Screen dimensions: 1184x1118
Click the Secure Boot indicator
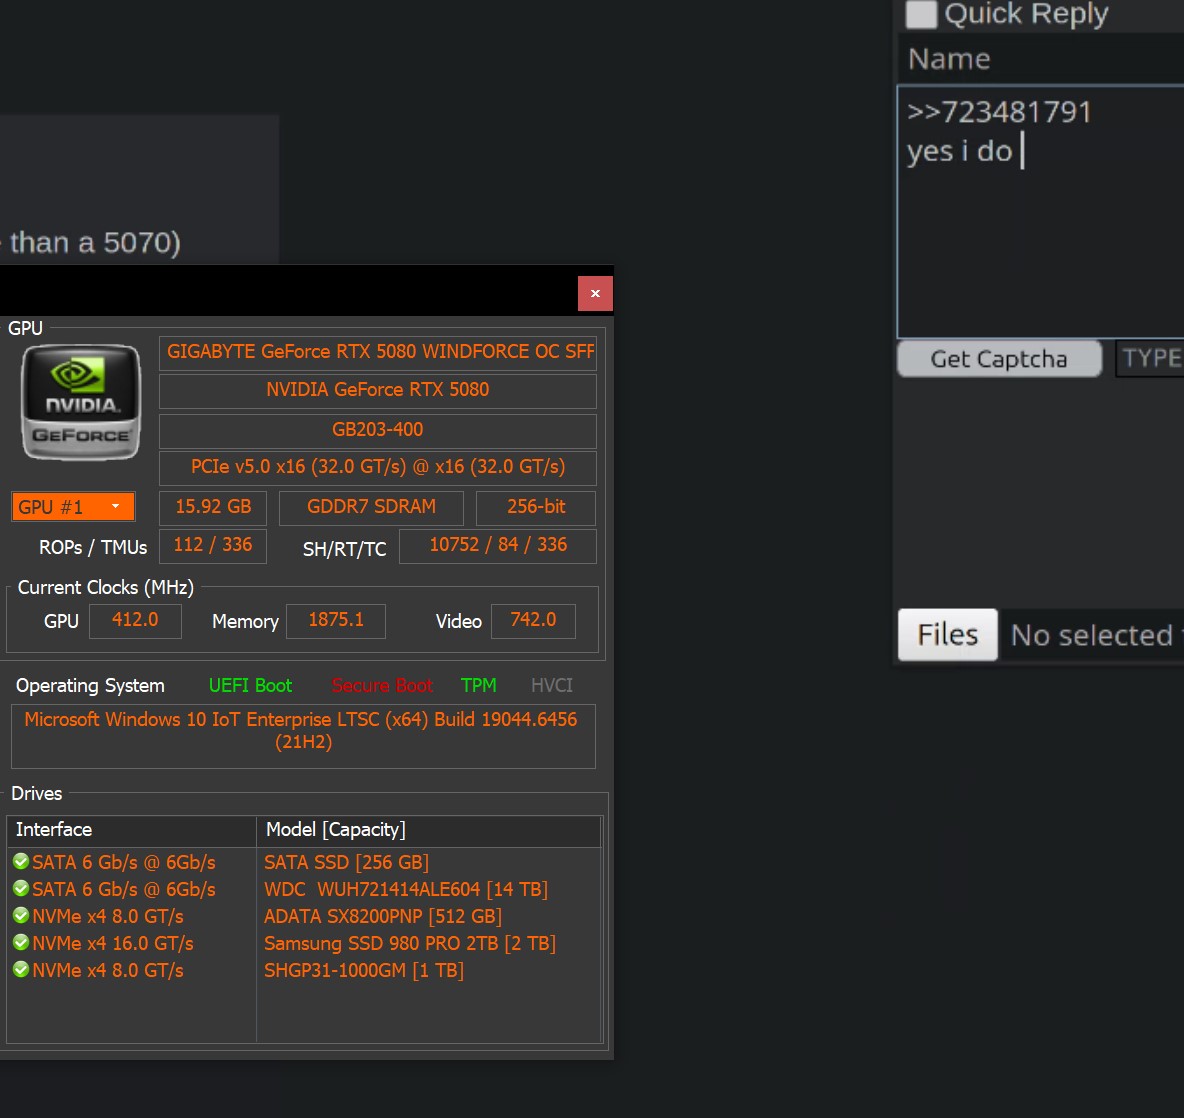click(x=382, y=685)
